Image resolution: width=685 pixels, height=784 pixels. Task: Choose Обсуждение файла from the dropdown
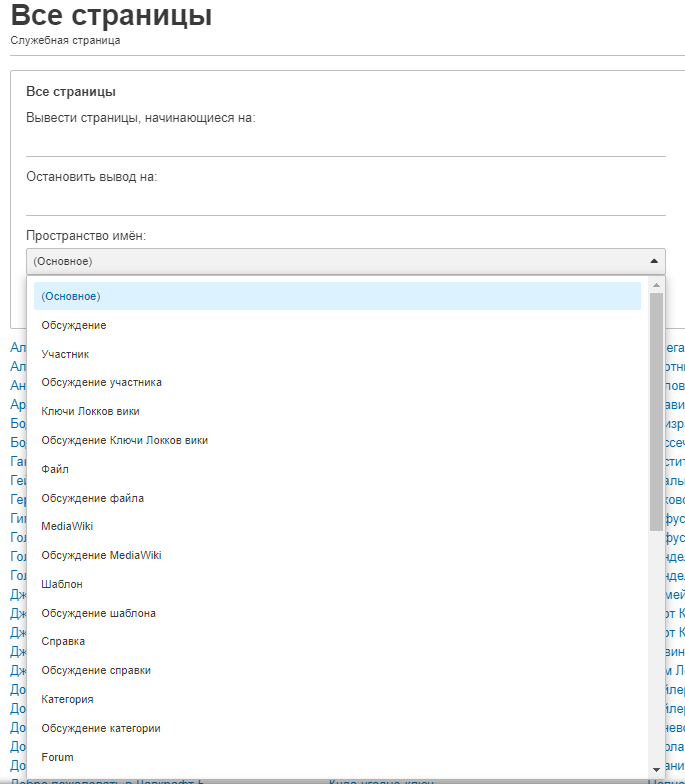point(337,498)
